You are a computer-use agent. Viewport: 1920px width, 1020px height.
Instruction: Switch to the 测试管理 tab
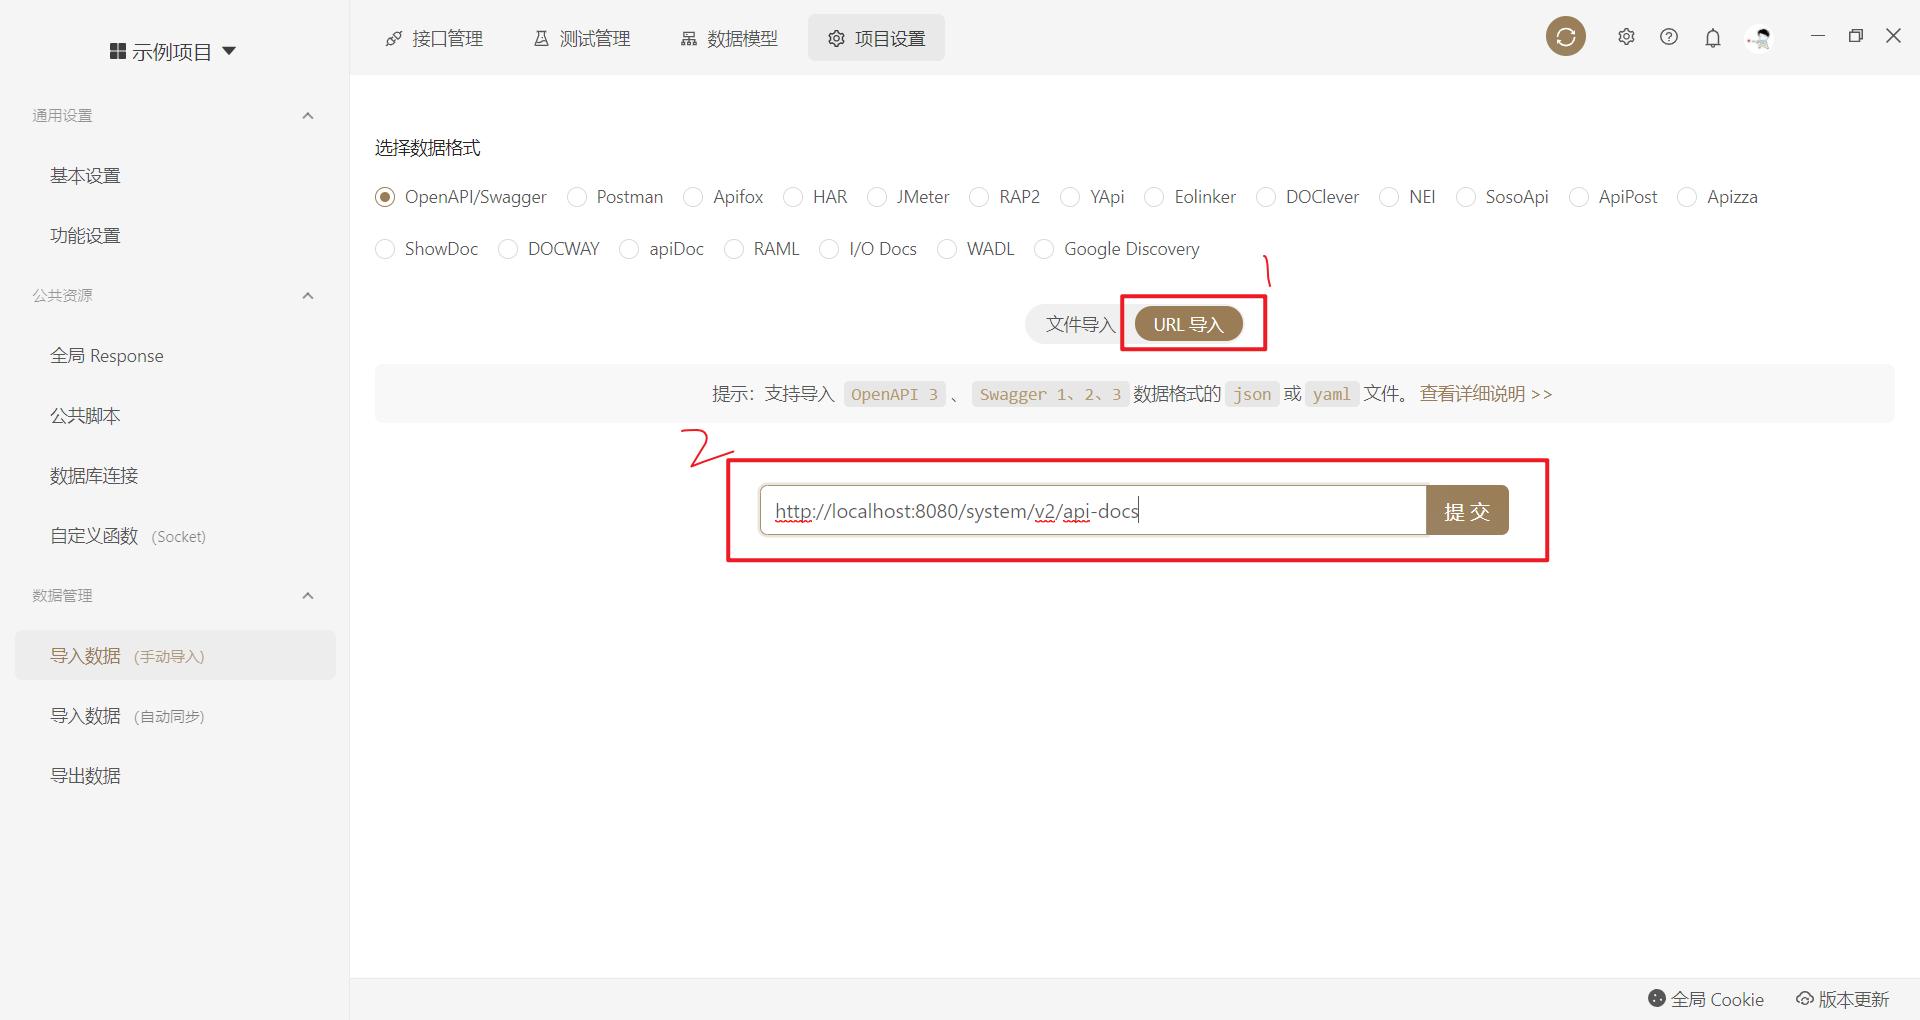coord(582,38)
